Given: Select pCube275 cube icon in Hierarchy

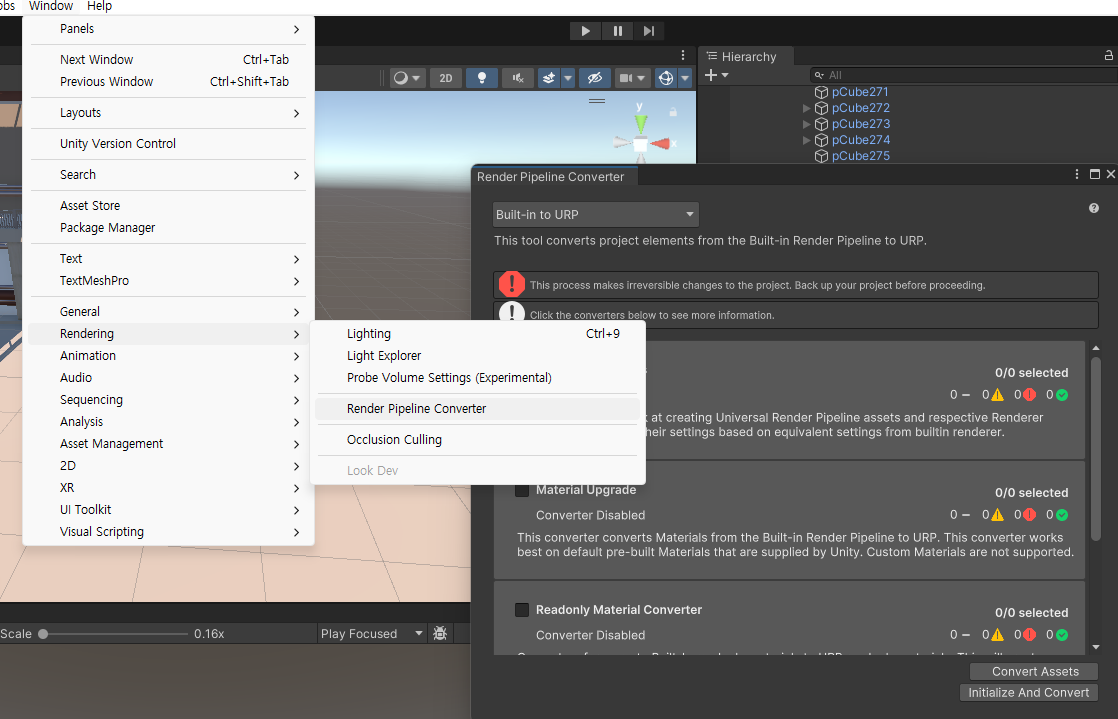Looking at the screenshot, I should click(x=821, y=156).
